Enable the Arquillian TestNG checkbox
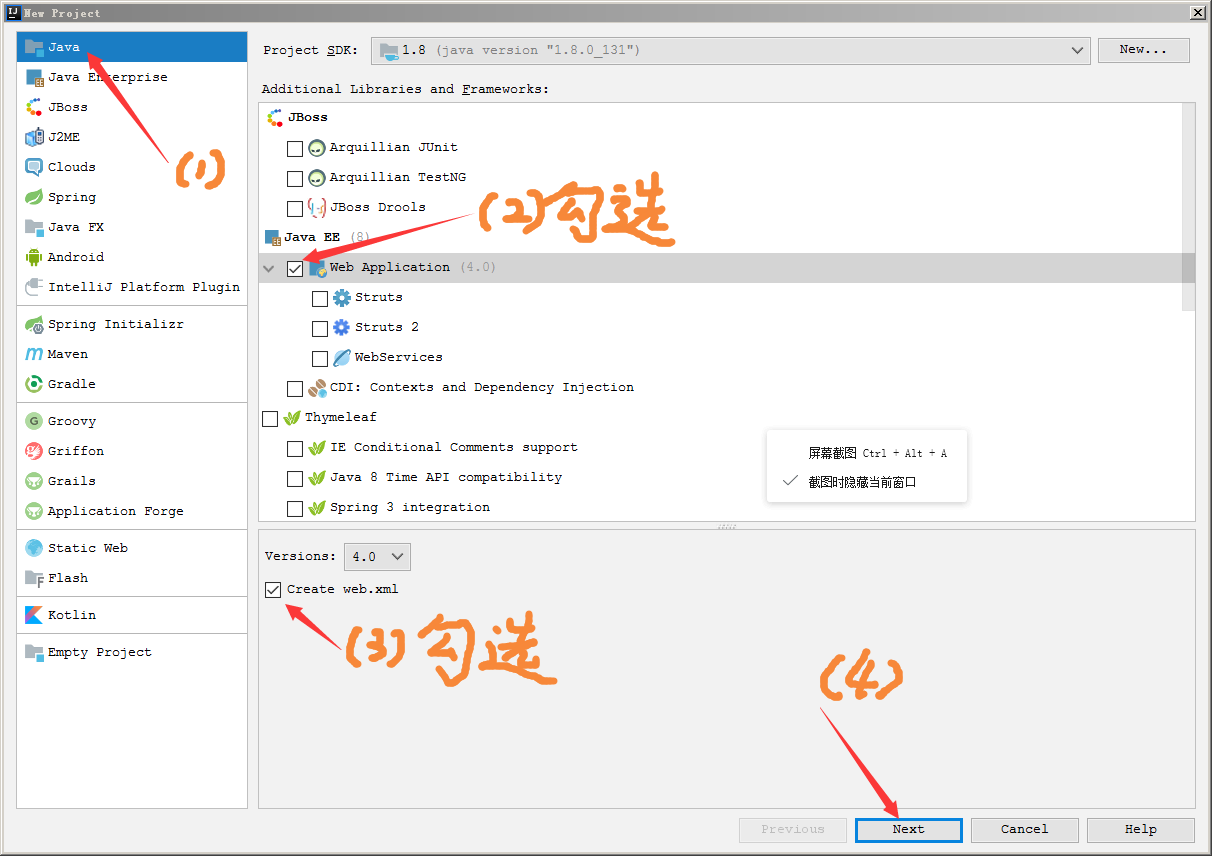The height and width of the screenshot is (856, 1212). tap(295, 178)
